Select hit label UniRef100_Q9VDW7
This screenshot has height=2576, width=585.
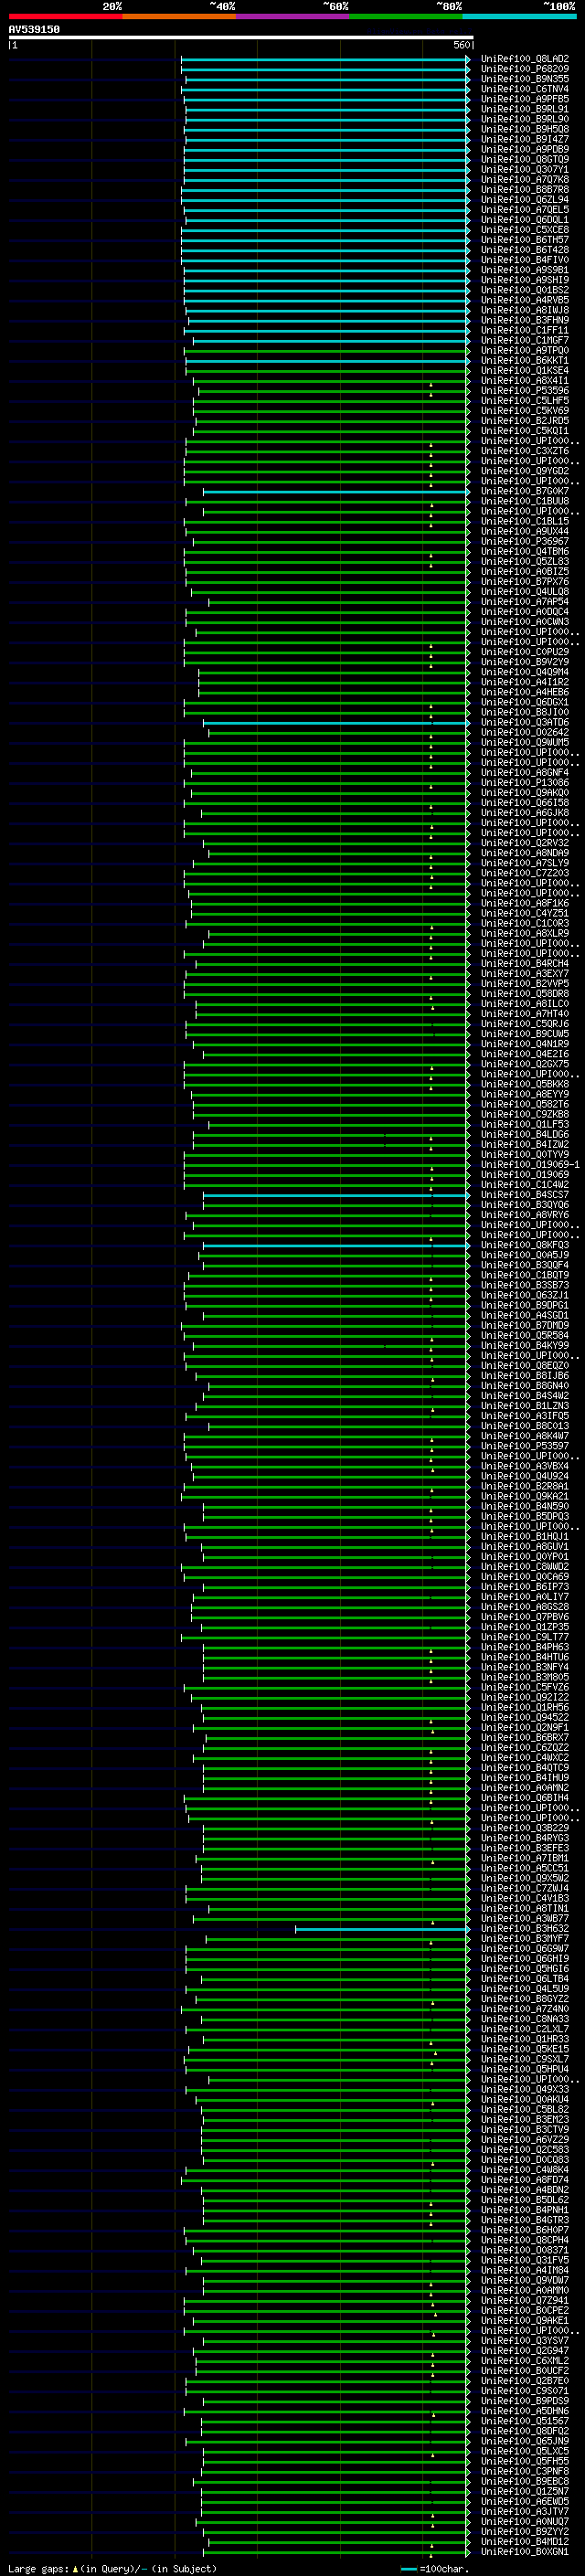click(x=524, y=2281)
